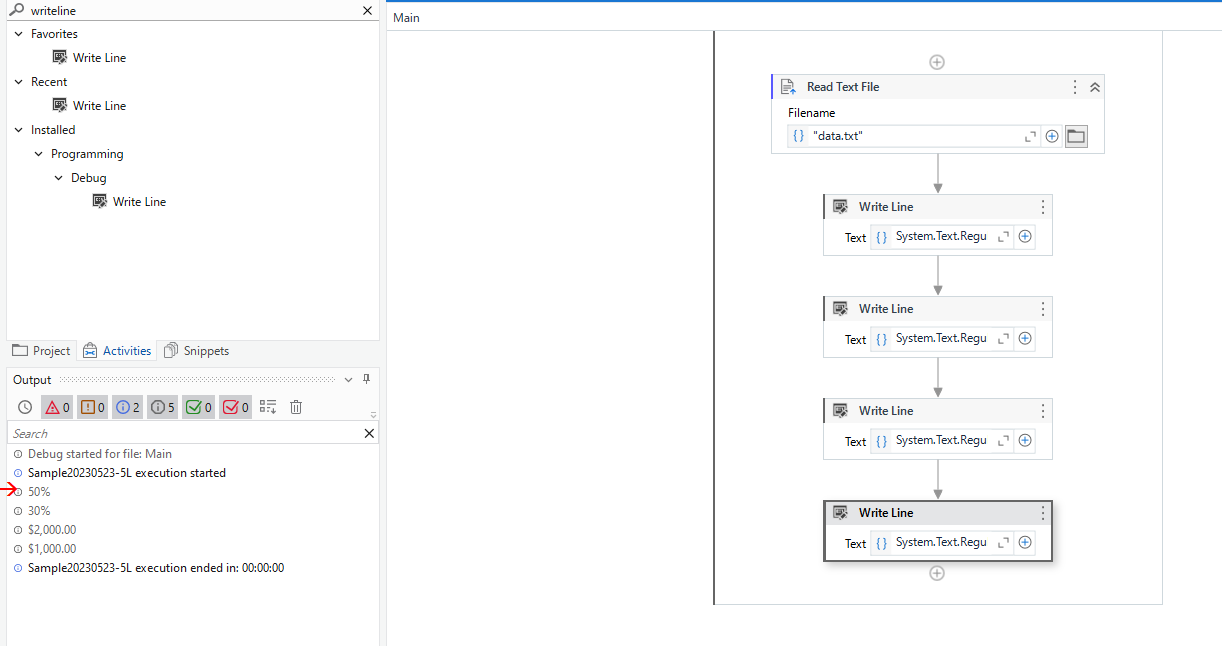Toggle the Information messages filter showing 2
The height and width of the screenshot is (646, 1222).
click(x=127, y=407)
